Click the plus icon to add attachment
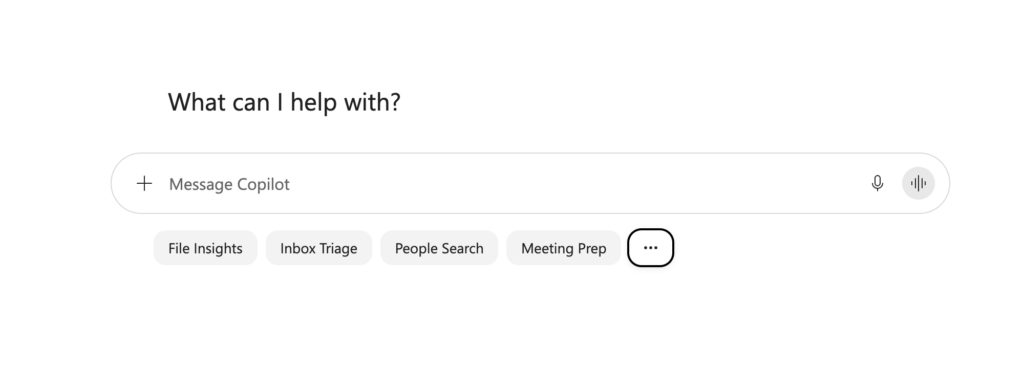 144,183
